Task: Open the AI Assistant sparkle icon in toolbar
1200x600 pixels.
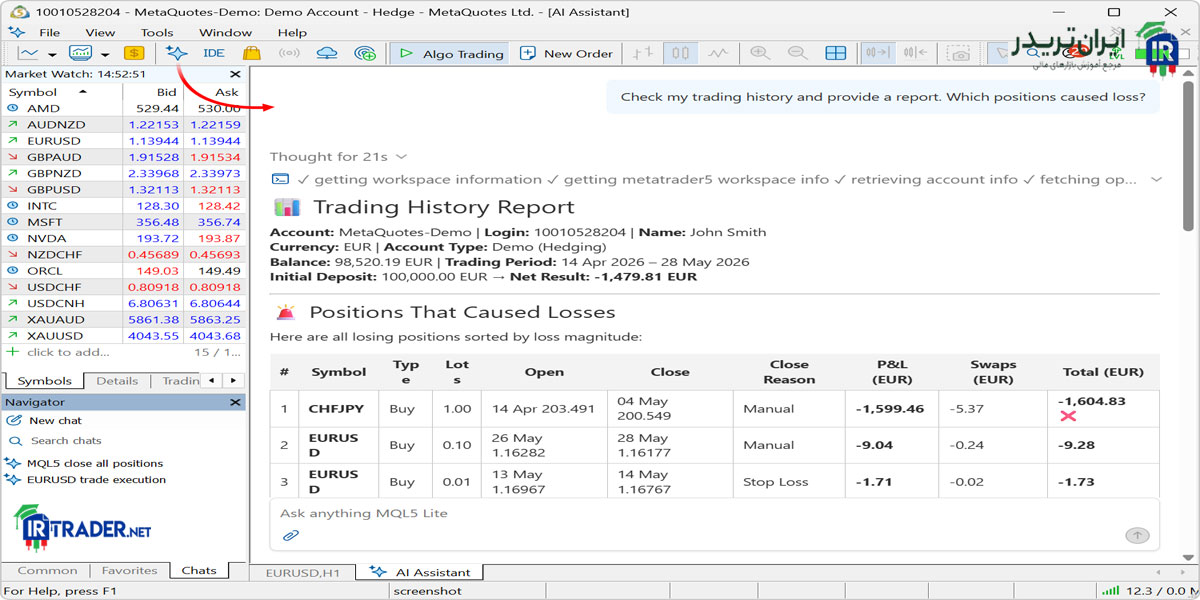Action: [177, 53]
